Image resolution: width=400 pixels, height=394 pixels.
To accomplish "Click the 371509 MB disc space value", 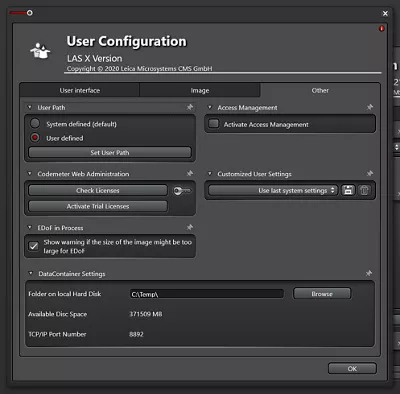I will coord(146,314).
